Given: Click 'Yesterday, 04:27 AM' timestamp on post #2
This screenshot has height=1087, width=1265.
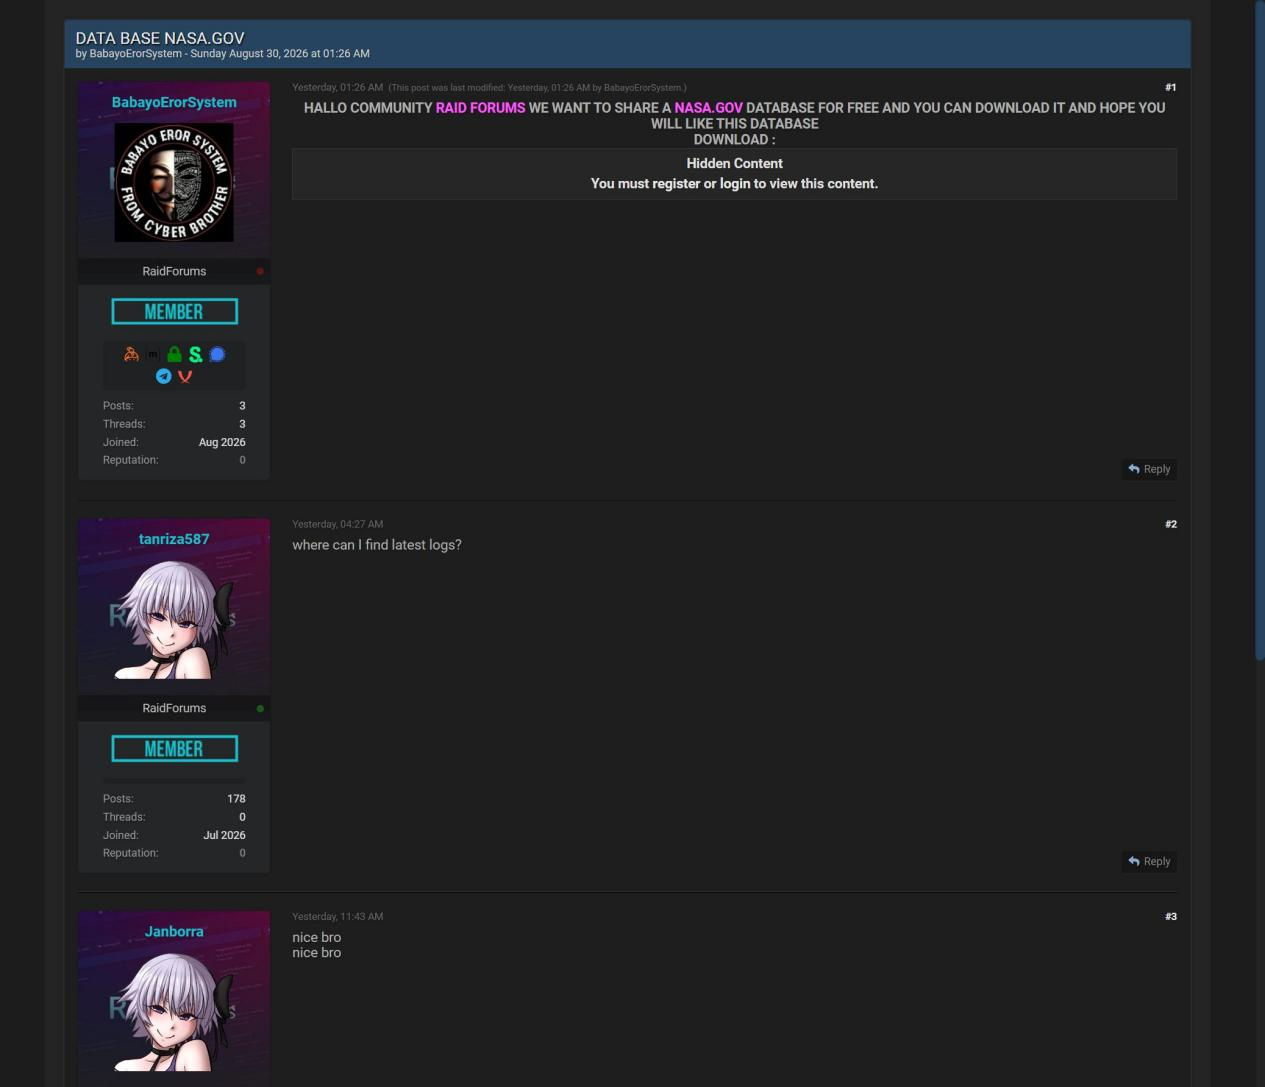Looking at the screenshot, I should tap(337, 524).
